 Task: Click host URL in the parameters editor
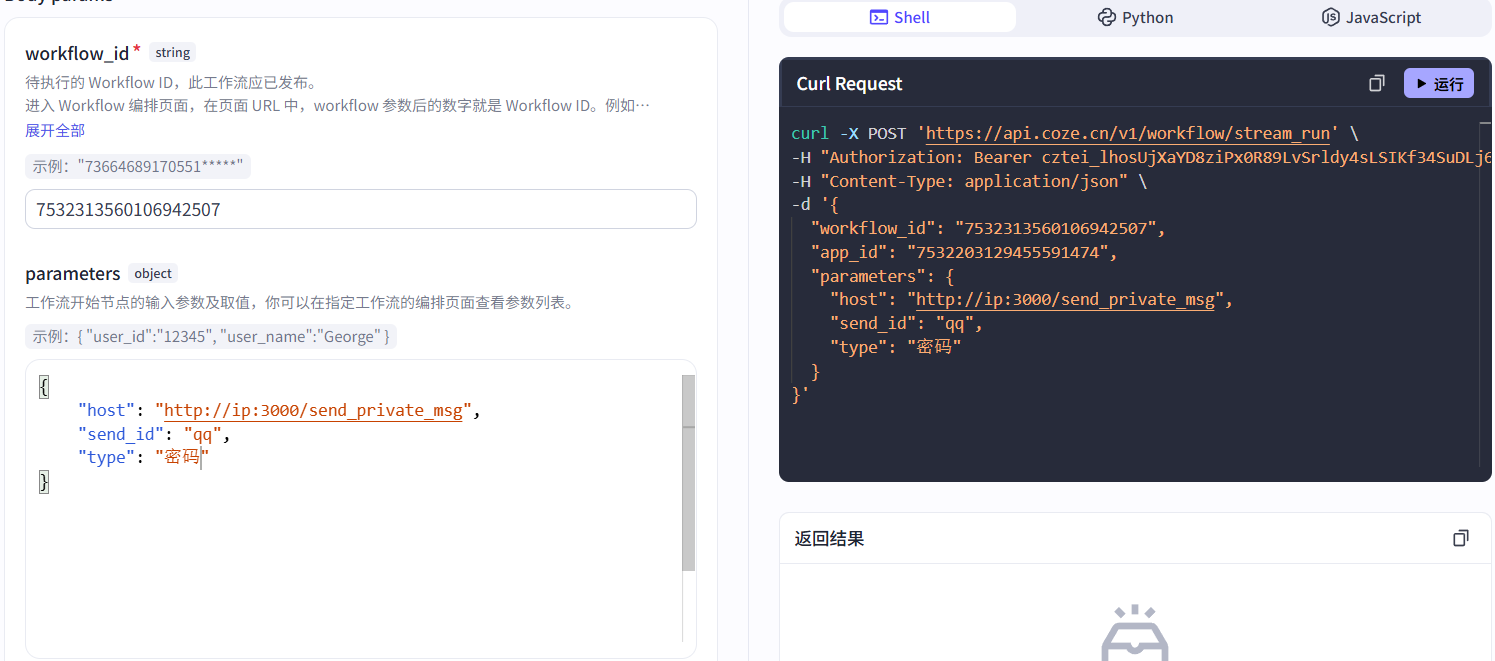click(312, 410)
